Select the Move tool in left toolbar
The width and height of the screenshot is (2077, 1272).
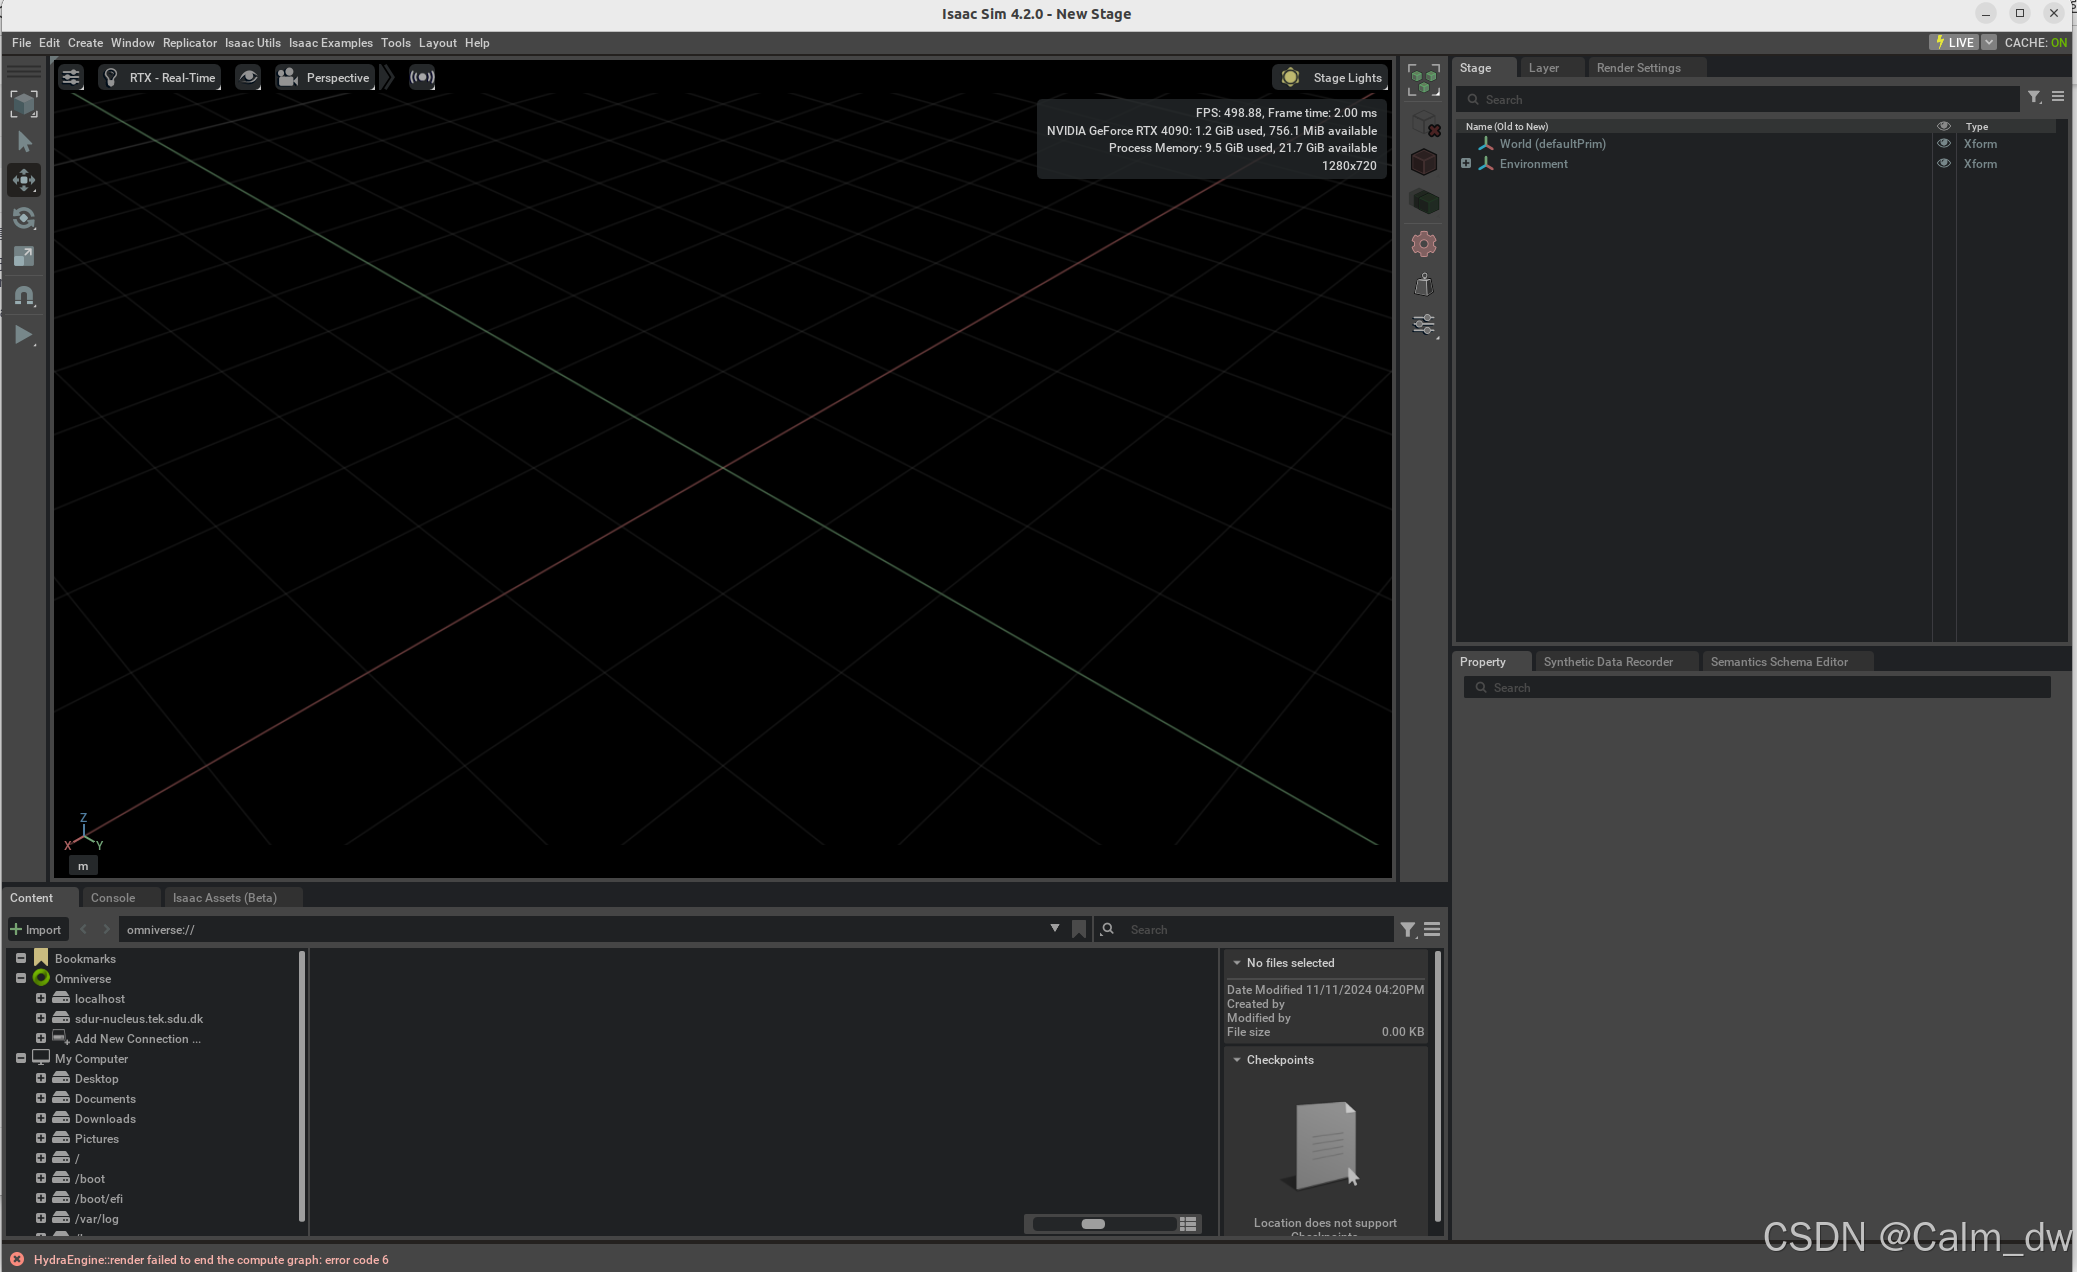click(x=24, y=180)
